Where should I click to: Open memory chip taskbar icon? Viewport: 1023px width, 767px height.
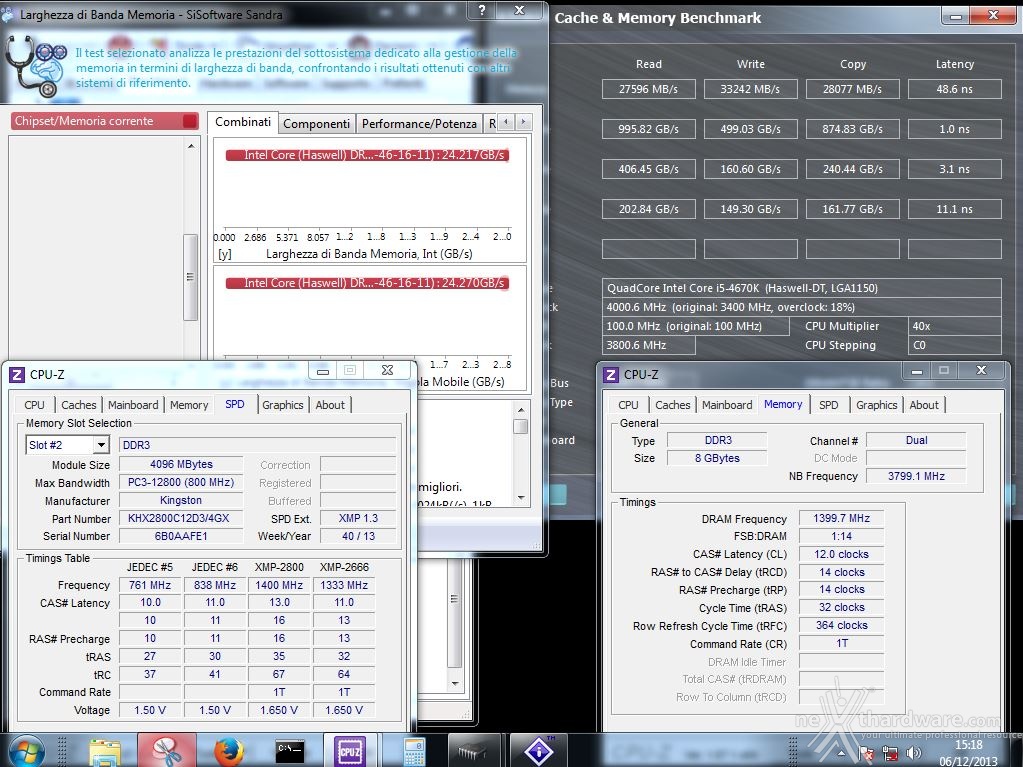472,751
